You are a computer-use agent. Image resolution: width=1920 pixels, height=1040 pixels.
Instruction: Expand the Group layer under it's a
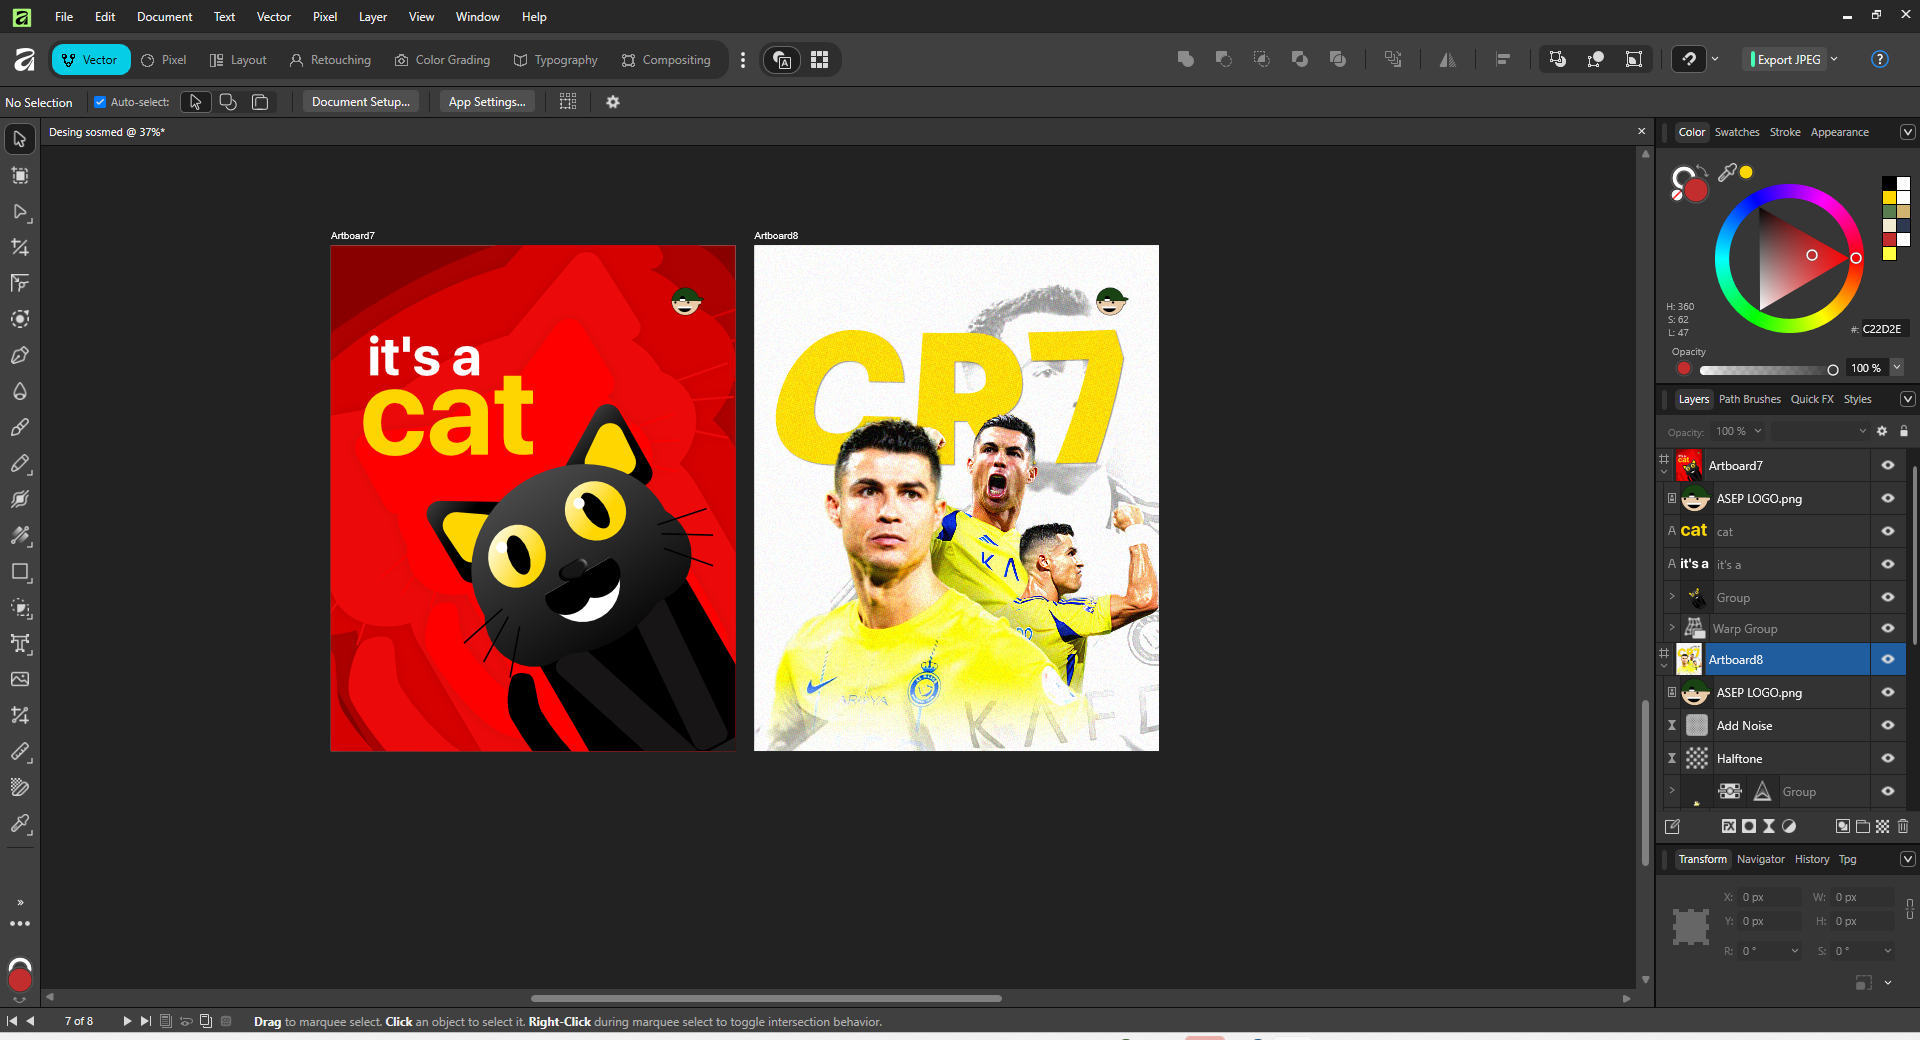pyautogui.click(x=1671, y=597)
